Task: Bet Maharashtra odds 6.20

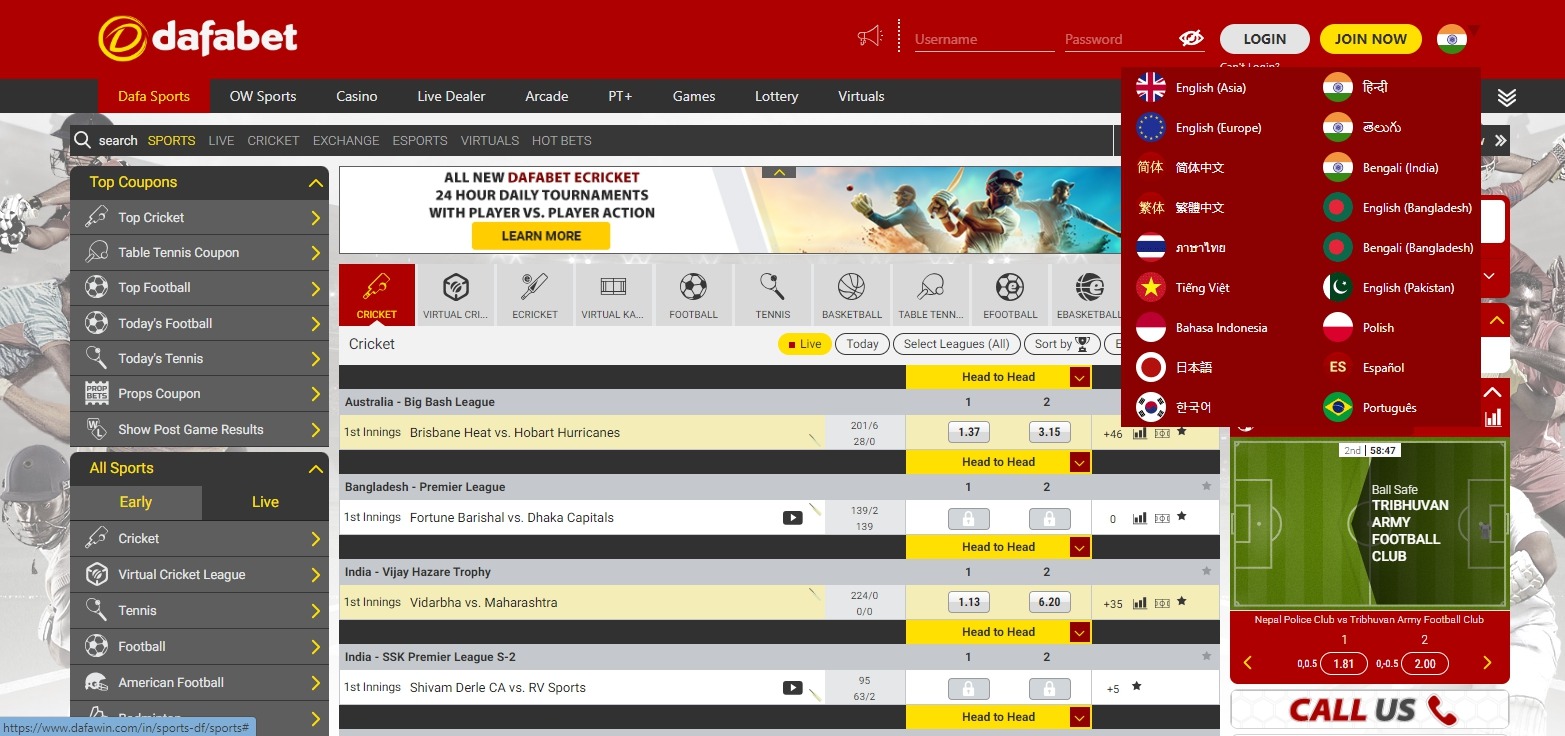Action: [1049, 603]
